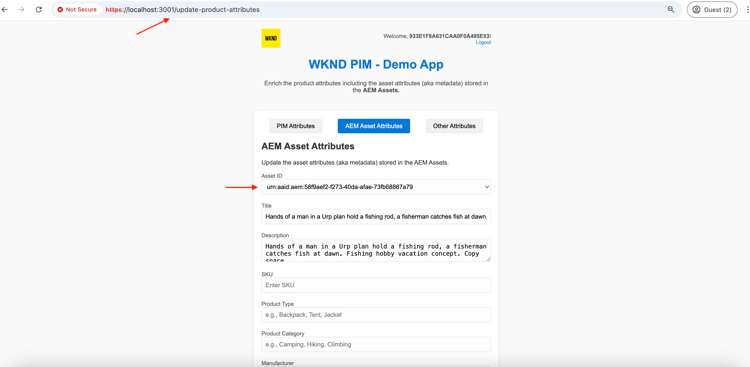This screenshot has height=367, width=750.
Task: Open the zoom magnifier icon in address bar
Action: pos(671,10)
